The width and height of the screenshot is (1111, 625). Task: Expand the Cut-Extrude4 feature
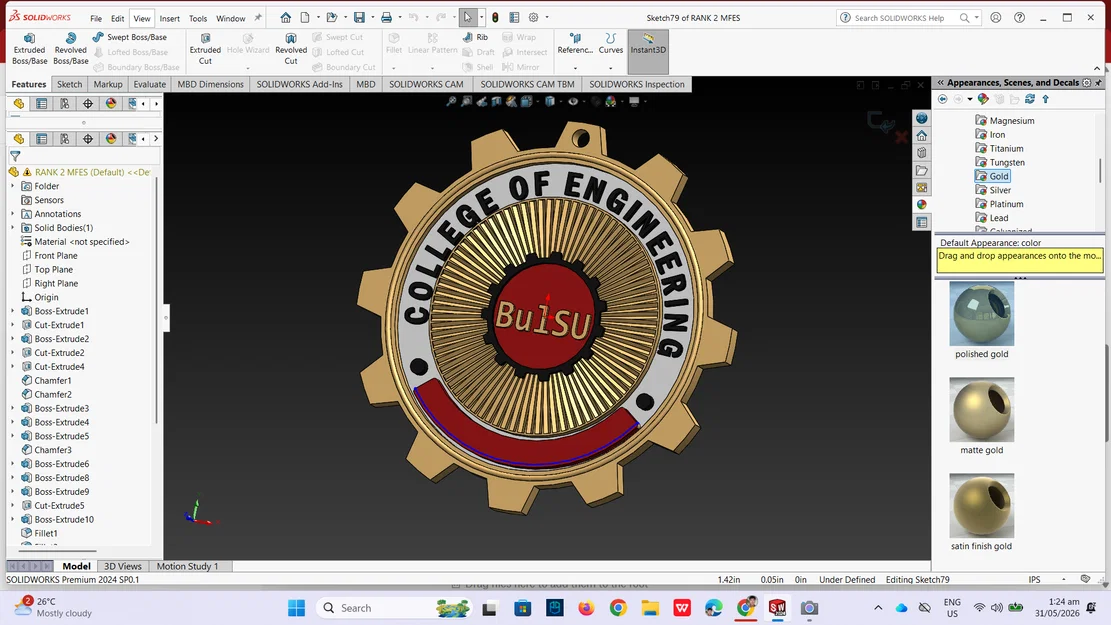click(12, 366)
